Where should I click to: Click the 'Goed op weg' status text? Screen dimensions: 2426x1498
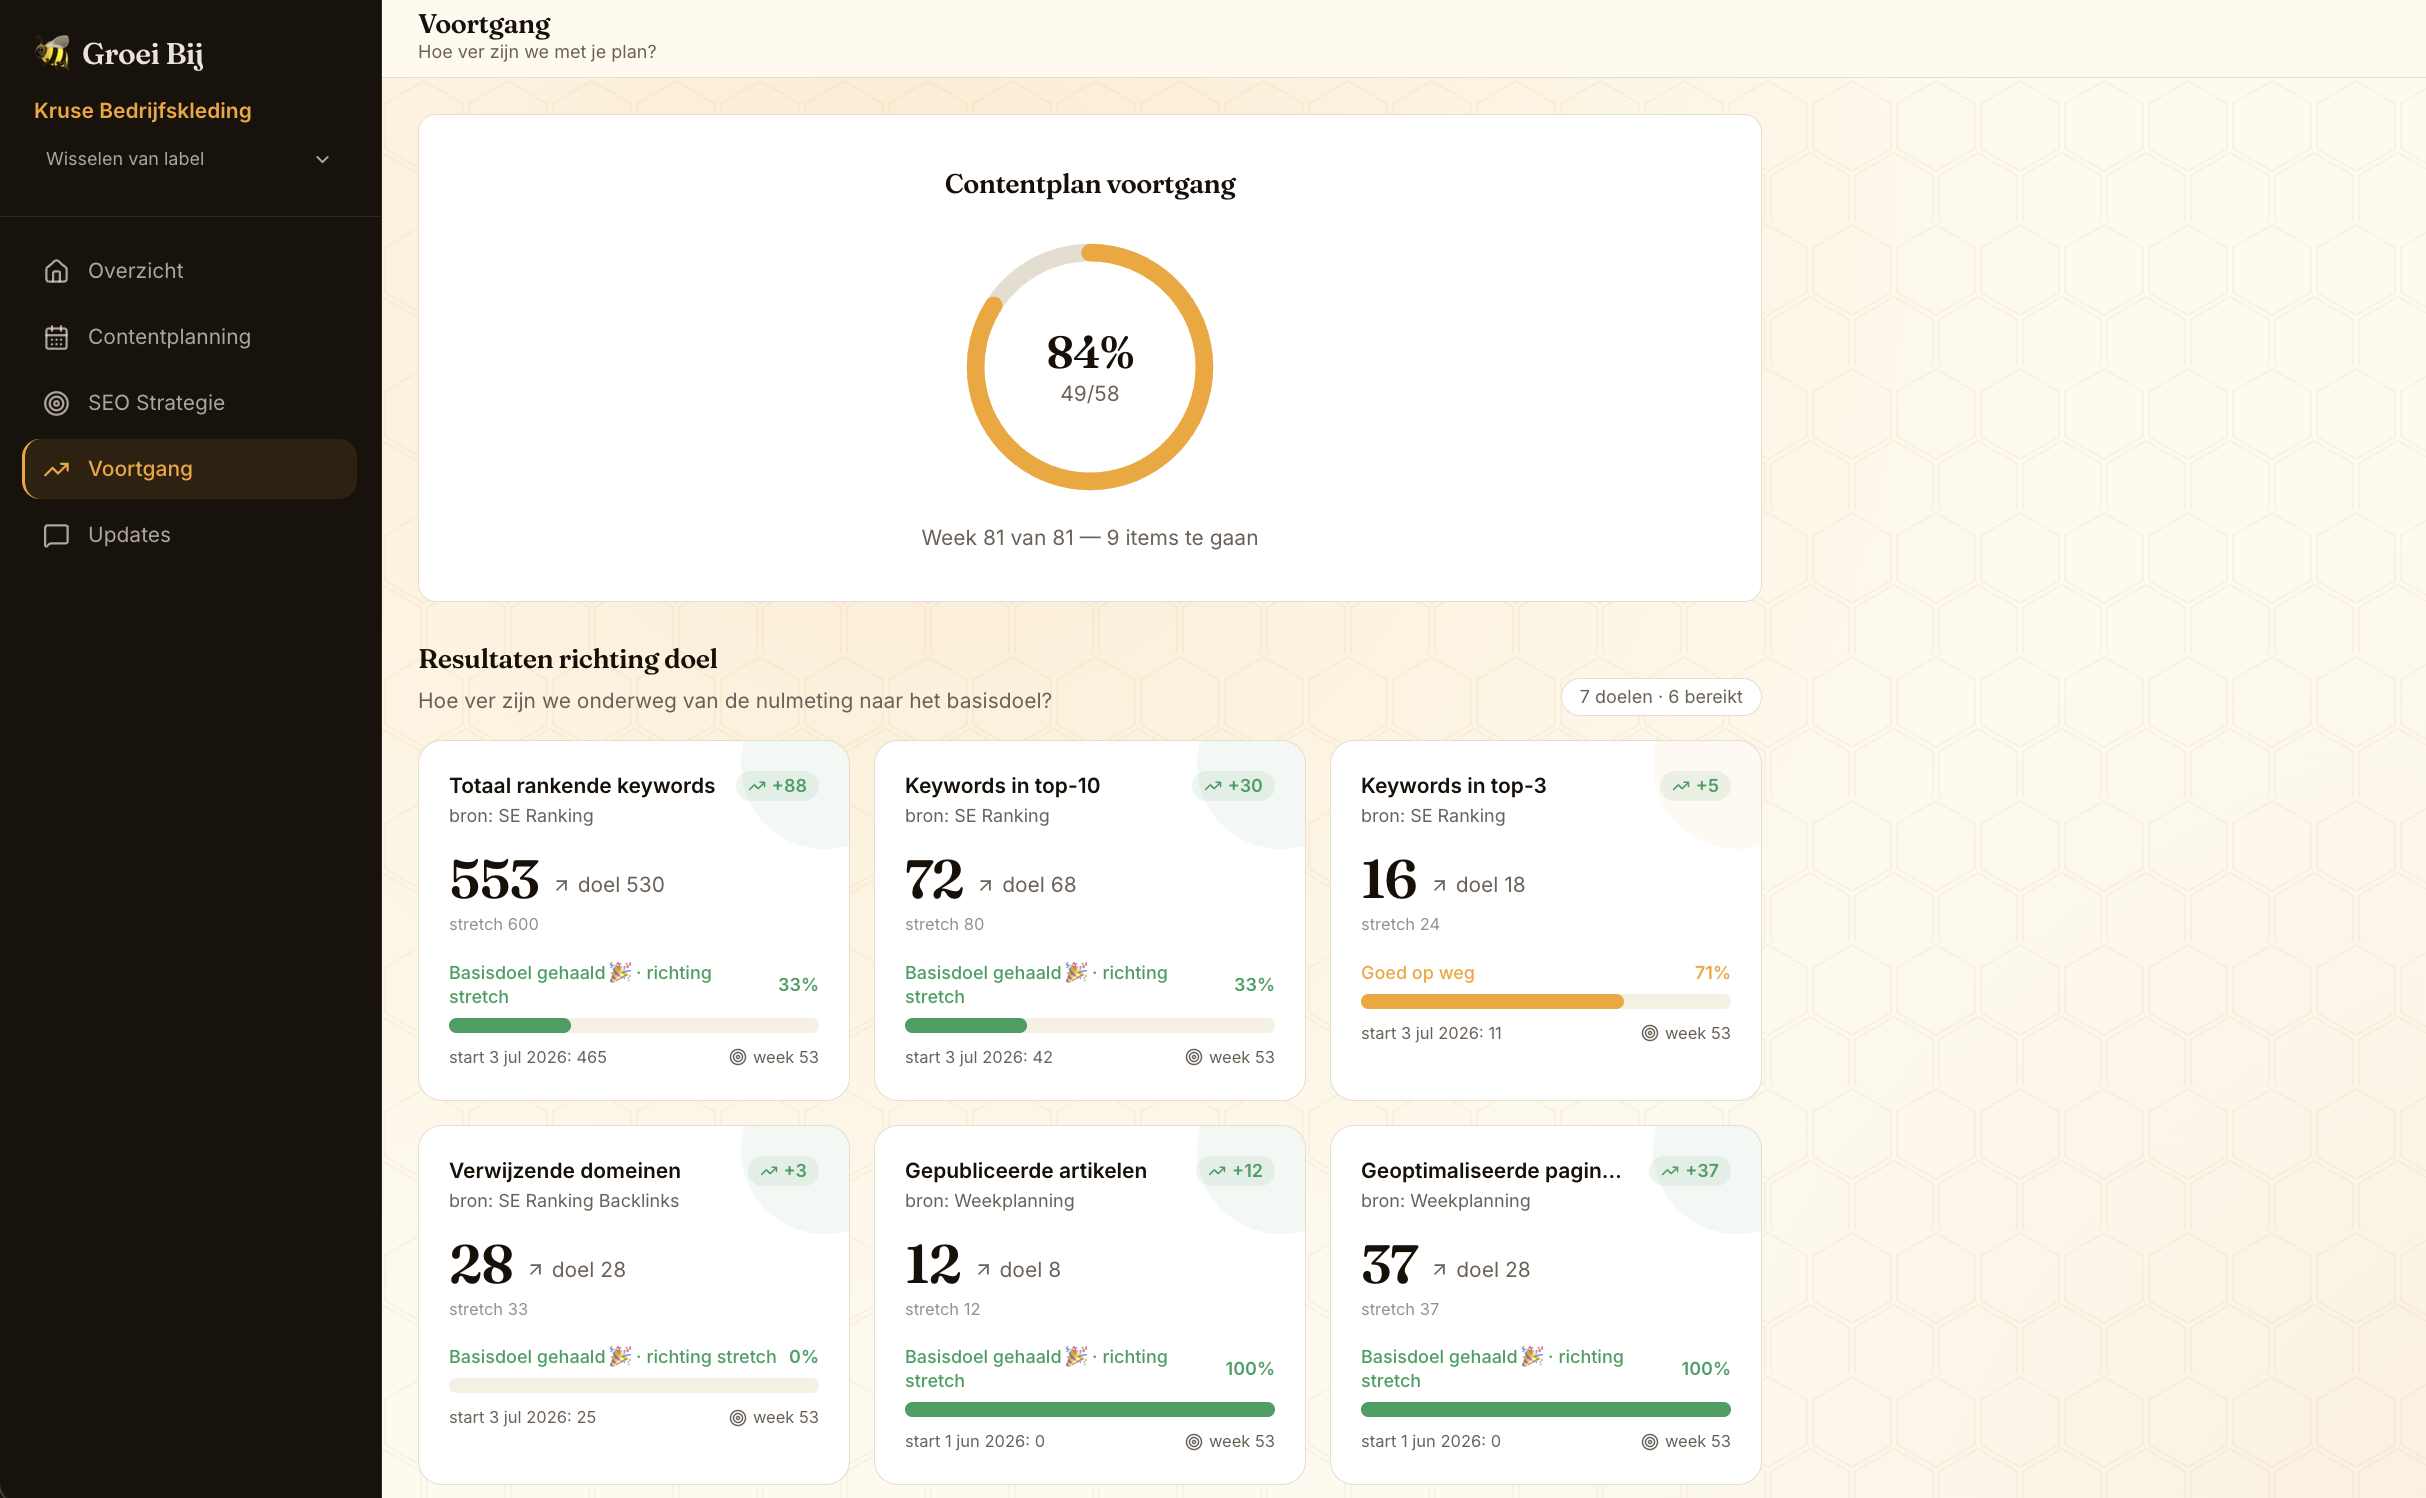coord(1417,973)
